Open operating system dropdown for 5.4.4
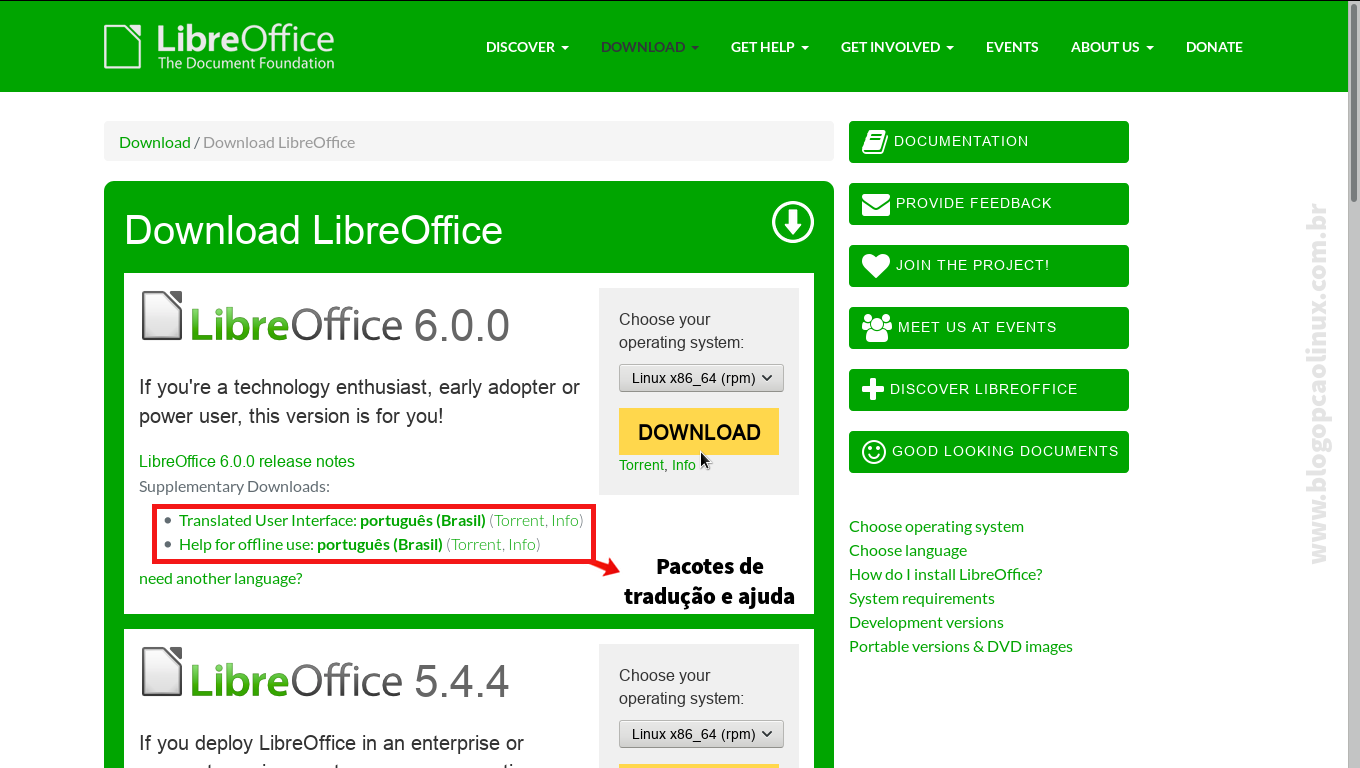 coord(701,734)
